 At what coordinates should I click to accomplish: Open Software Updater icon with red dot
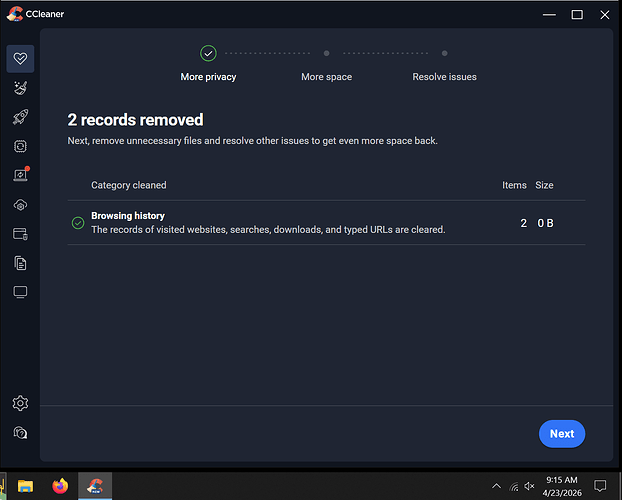click(x=21, y=175)
